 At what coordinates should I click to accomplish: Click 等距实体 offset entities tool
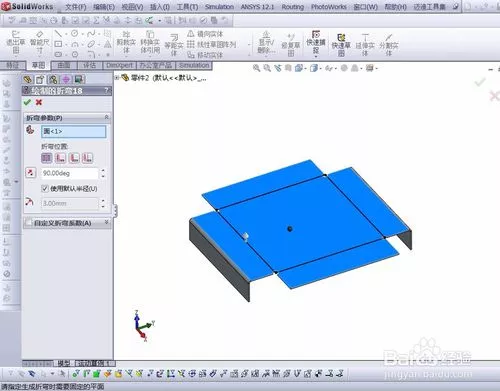pyautogui.click(x=174, y=45)
